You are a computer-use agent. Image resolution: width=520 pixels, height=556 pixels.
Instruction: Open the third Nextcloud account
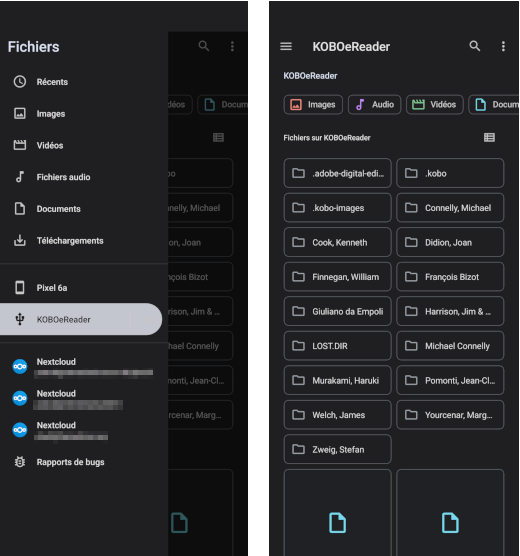coord(84,430)
